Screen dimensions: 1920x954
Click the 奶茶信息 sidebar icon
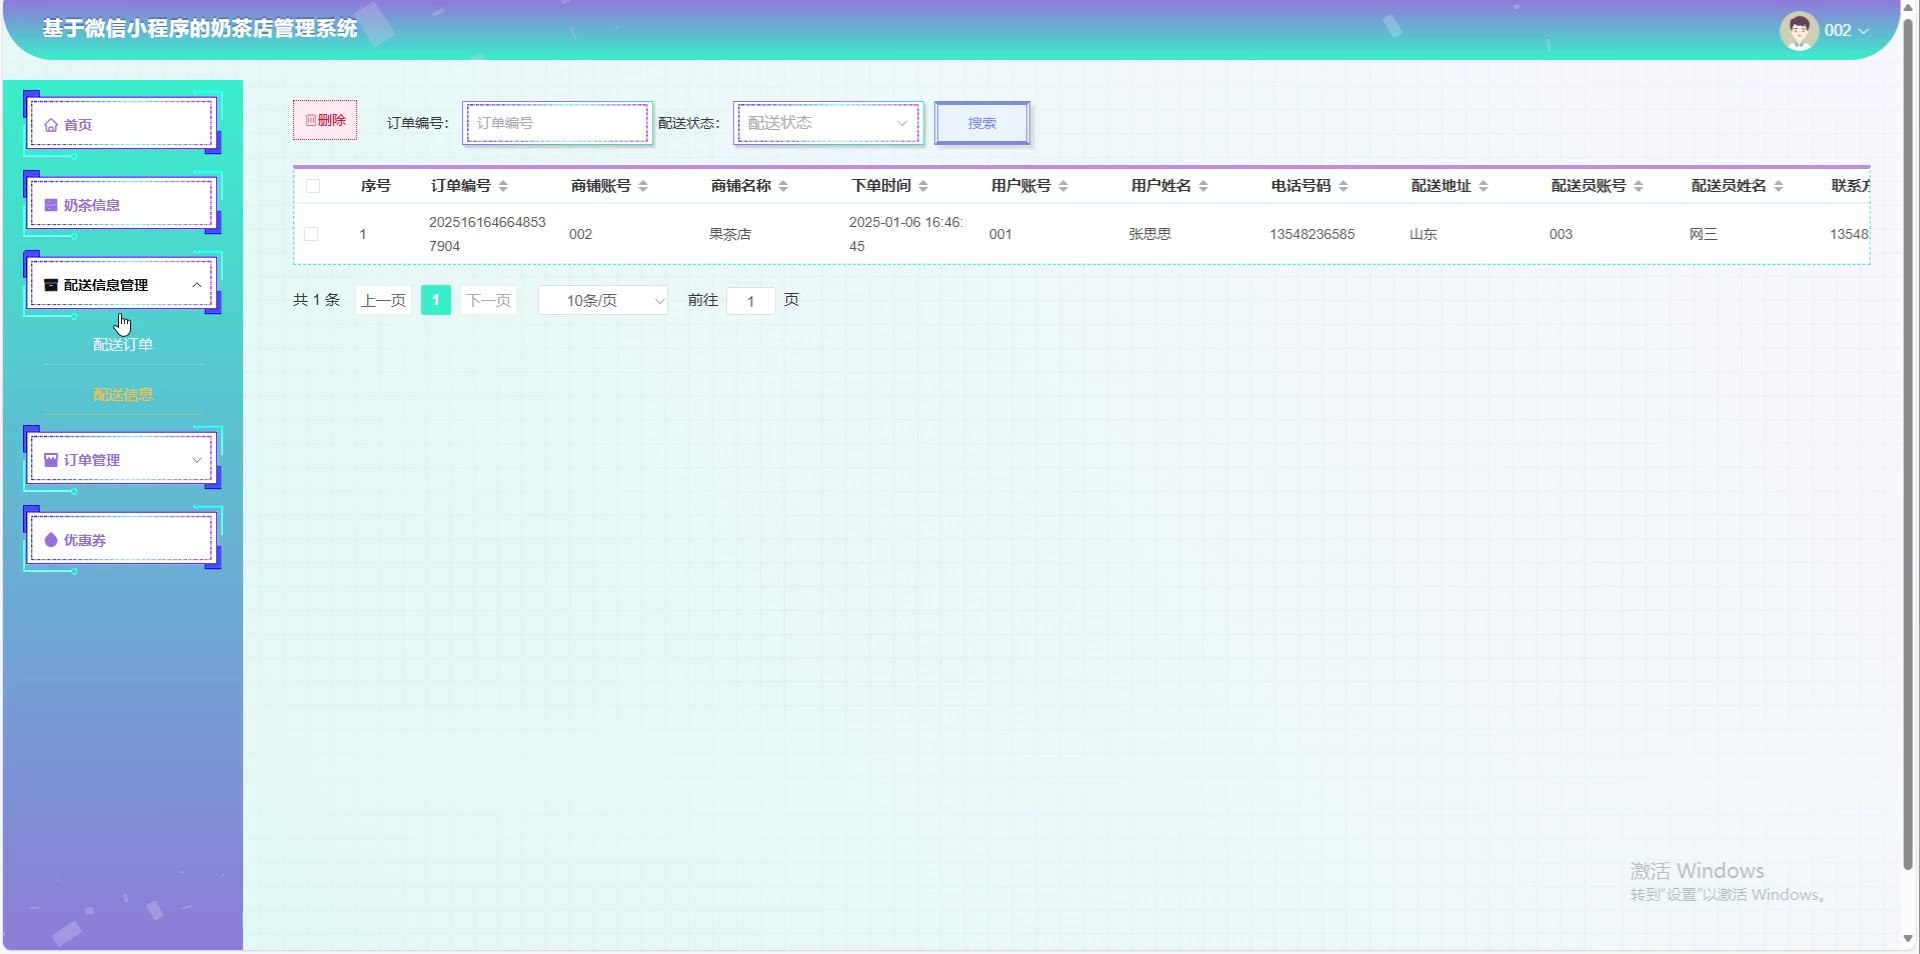[x=51, y=205]
